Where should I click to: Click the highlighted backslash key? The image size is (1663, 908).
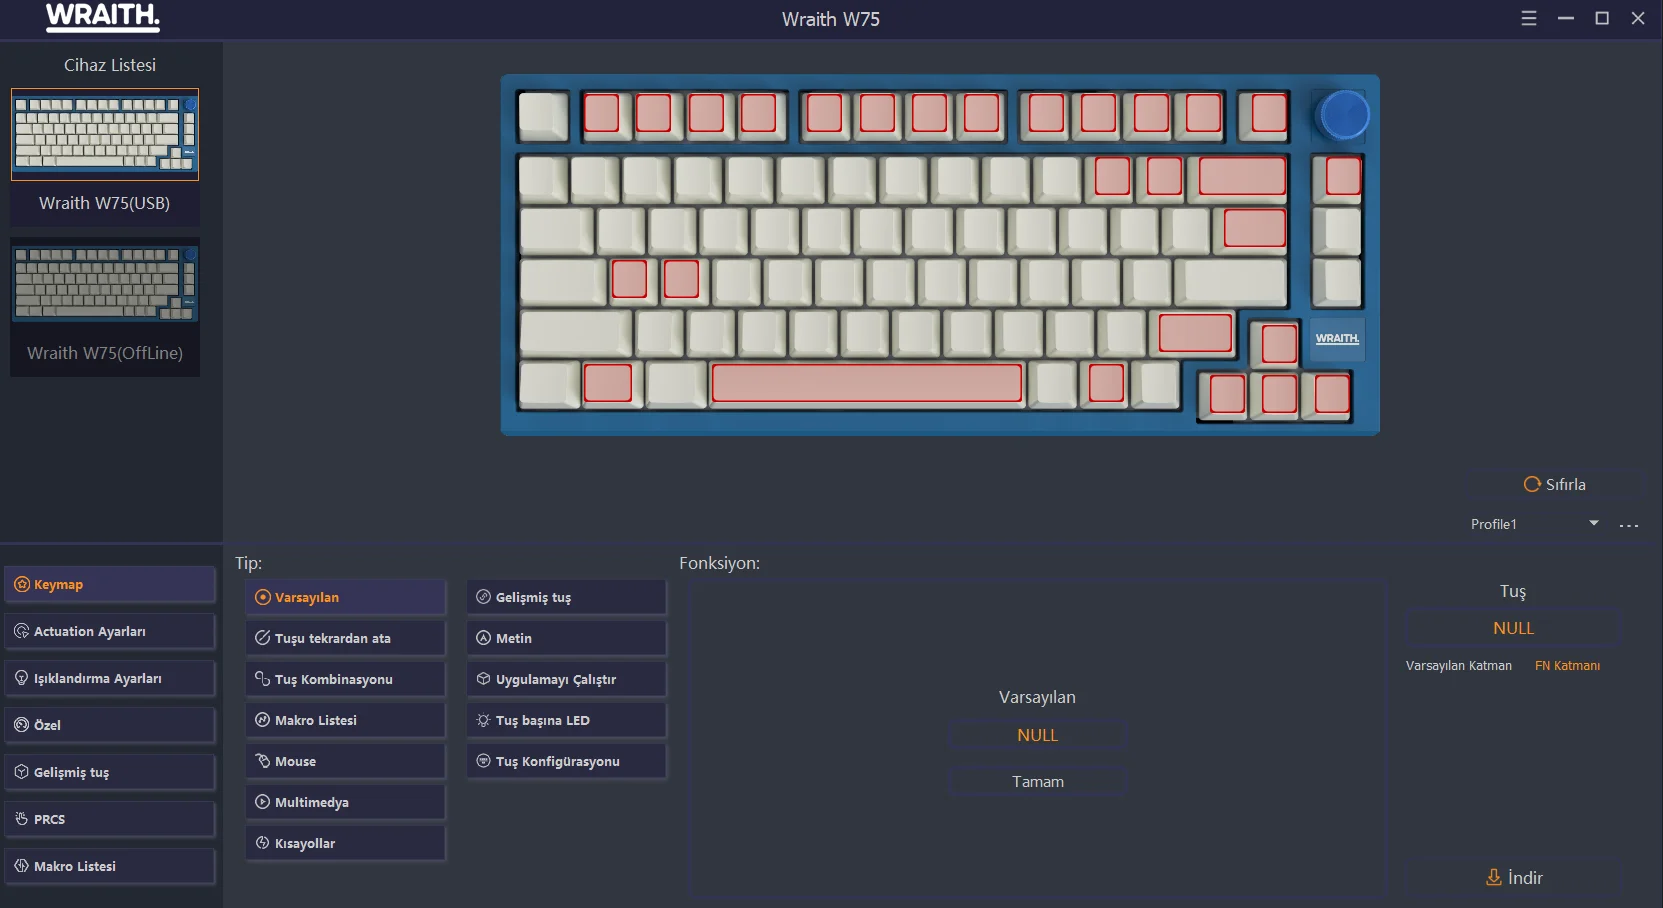pyautogui.click(x=1255, y=228)
